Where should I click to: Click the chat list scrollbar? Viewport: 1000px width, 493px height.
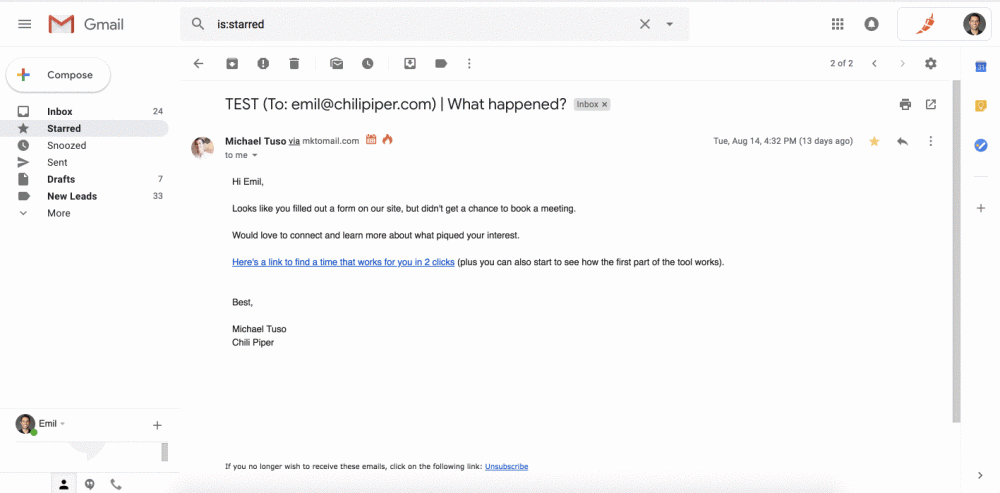coord(165,452)
